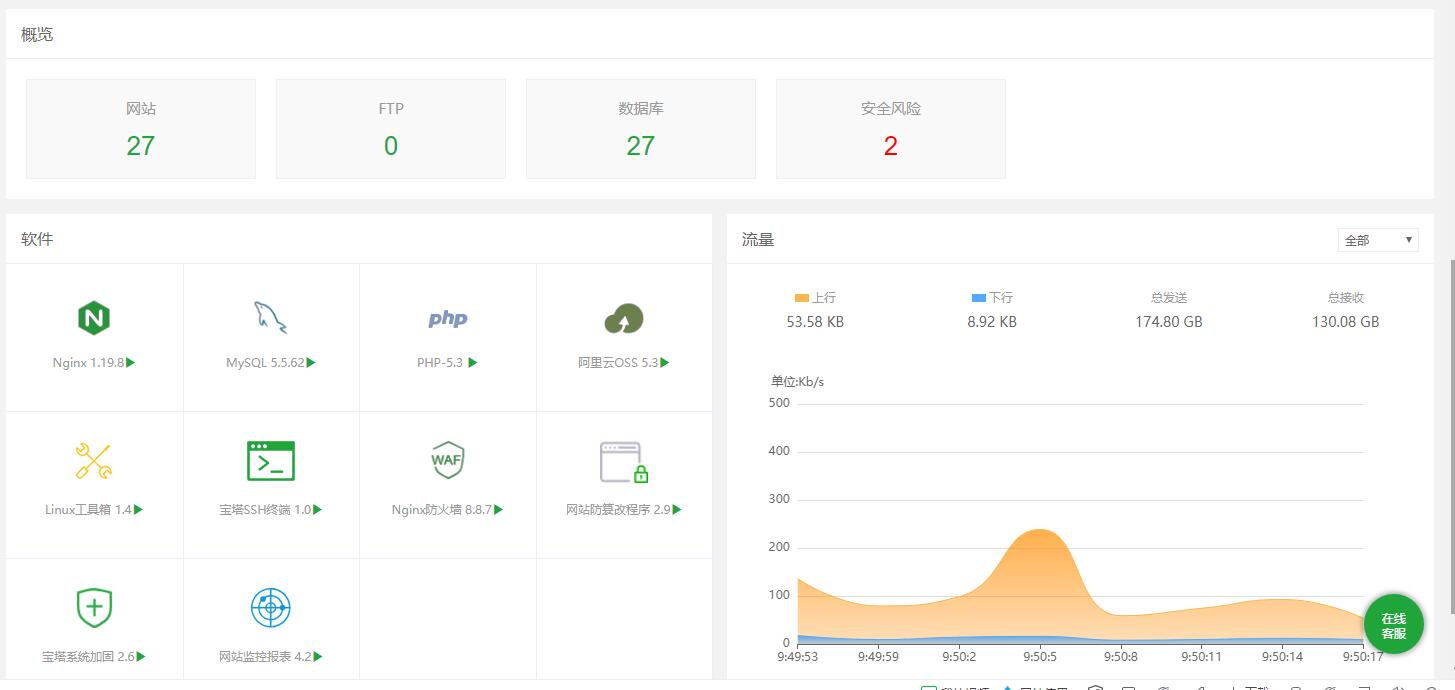Image resolution: width=1455 pixels, height=690 pixels.
Task: Click the upstream value 53.58 KB
Action: coord(816,322)
